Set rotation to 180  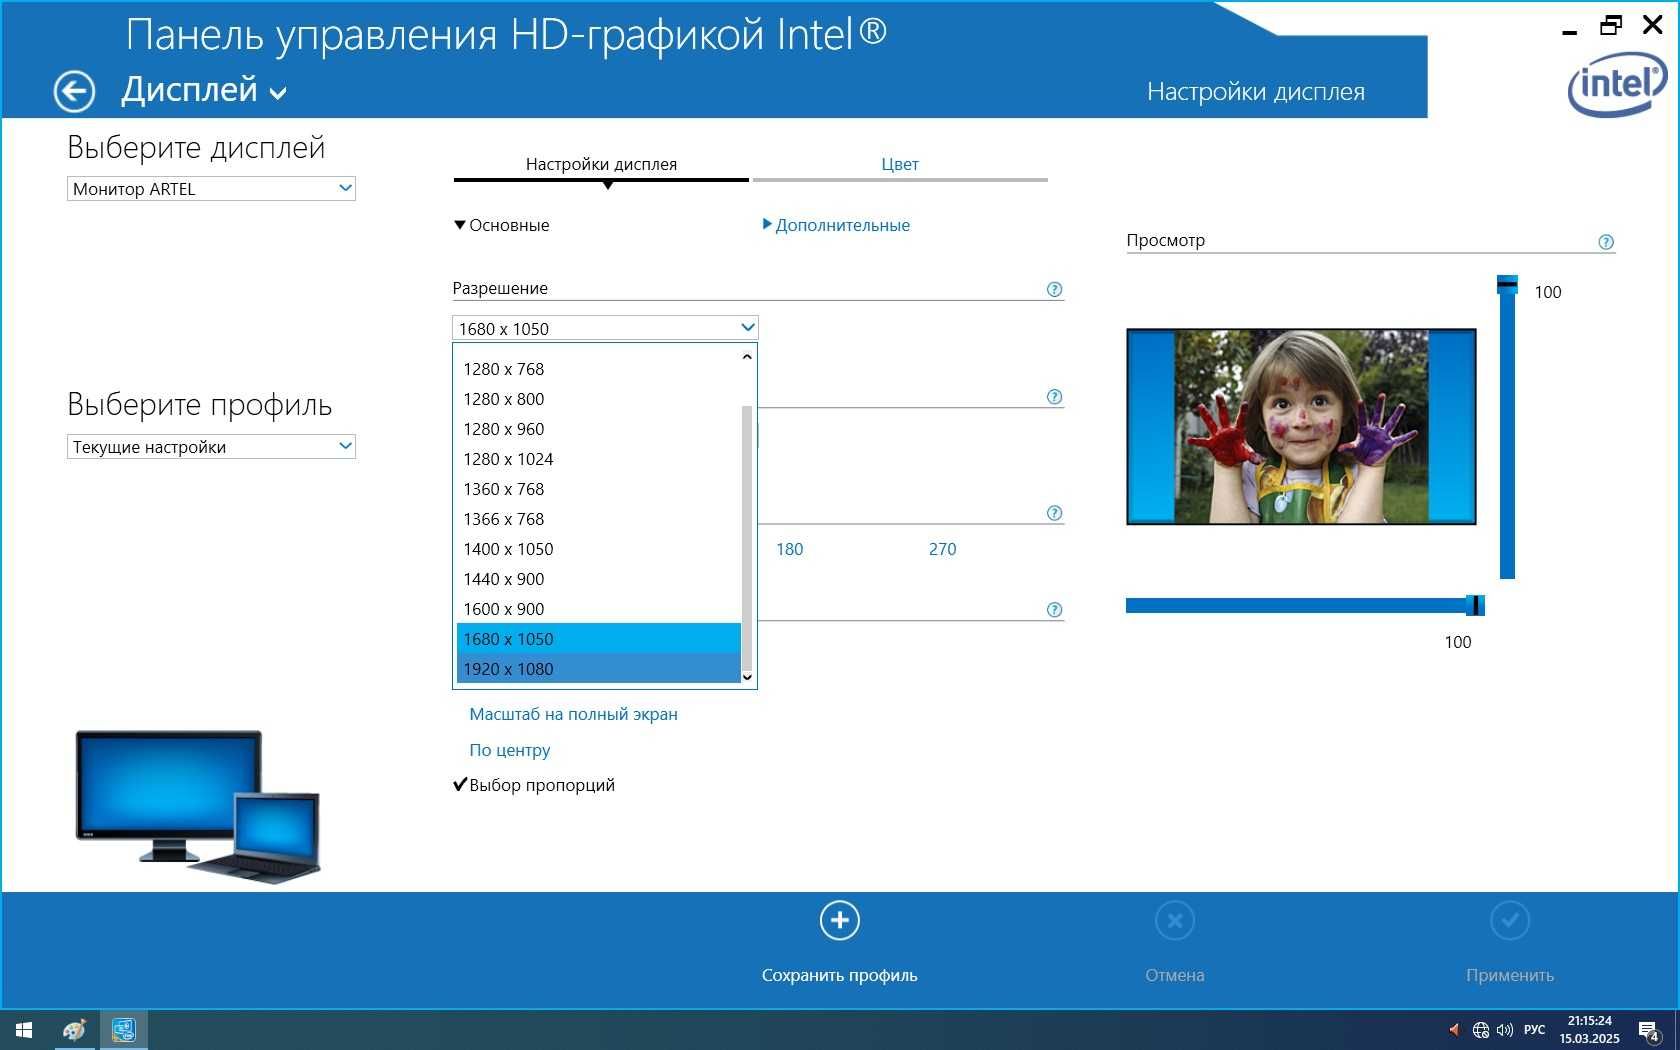[789, 549]
